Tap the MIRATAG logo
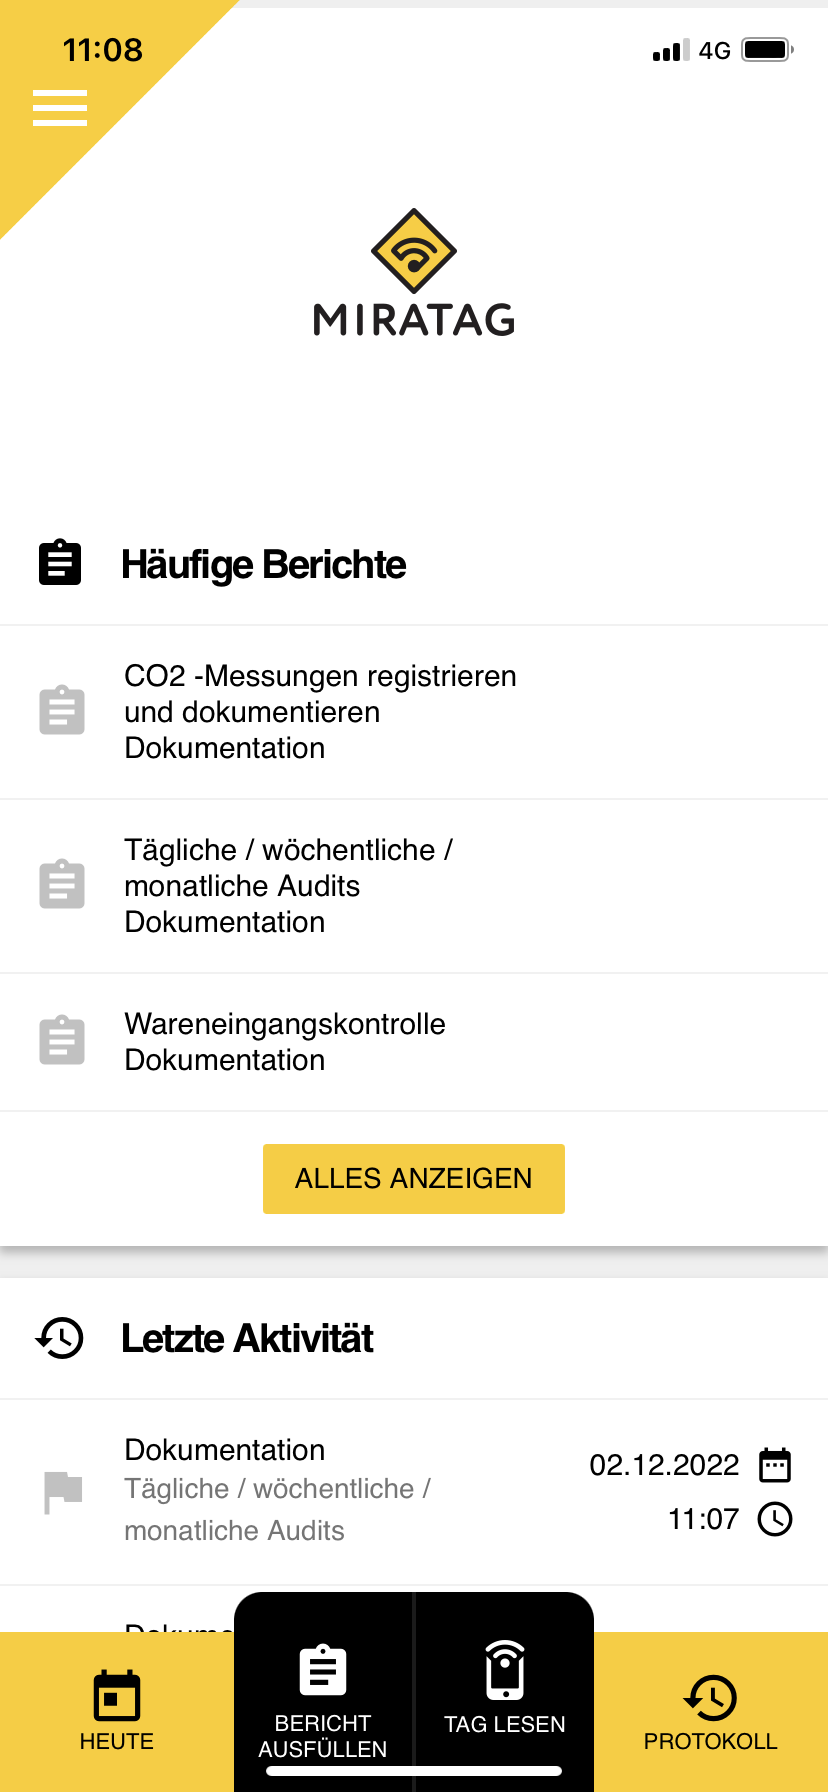 [414, 272]
